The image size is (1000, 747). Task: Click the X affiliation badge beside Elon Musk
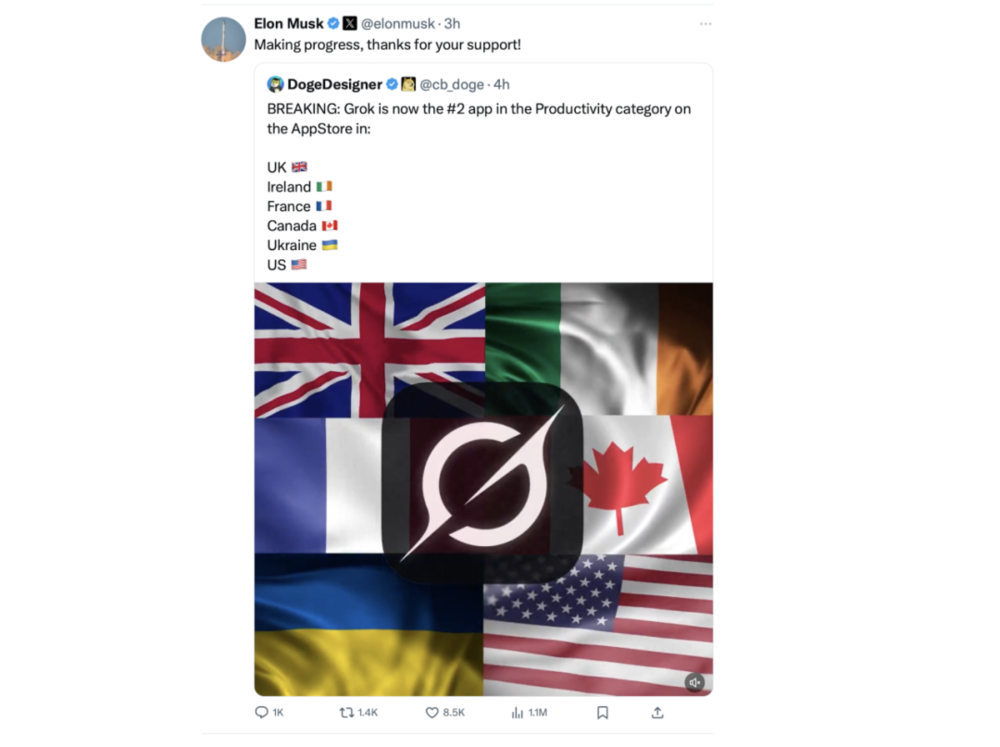tap(350, 24)
